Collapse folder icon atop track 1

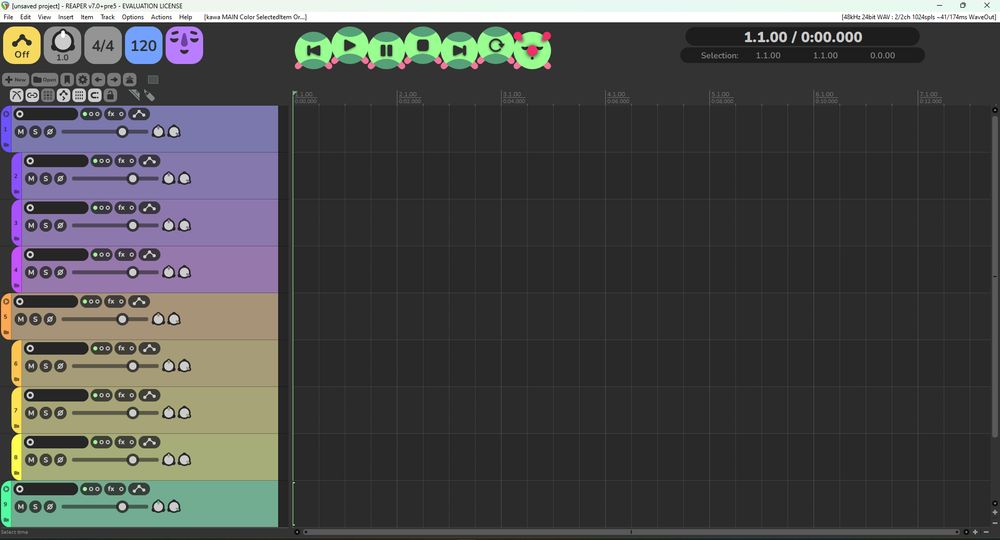tap(6, 114)
